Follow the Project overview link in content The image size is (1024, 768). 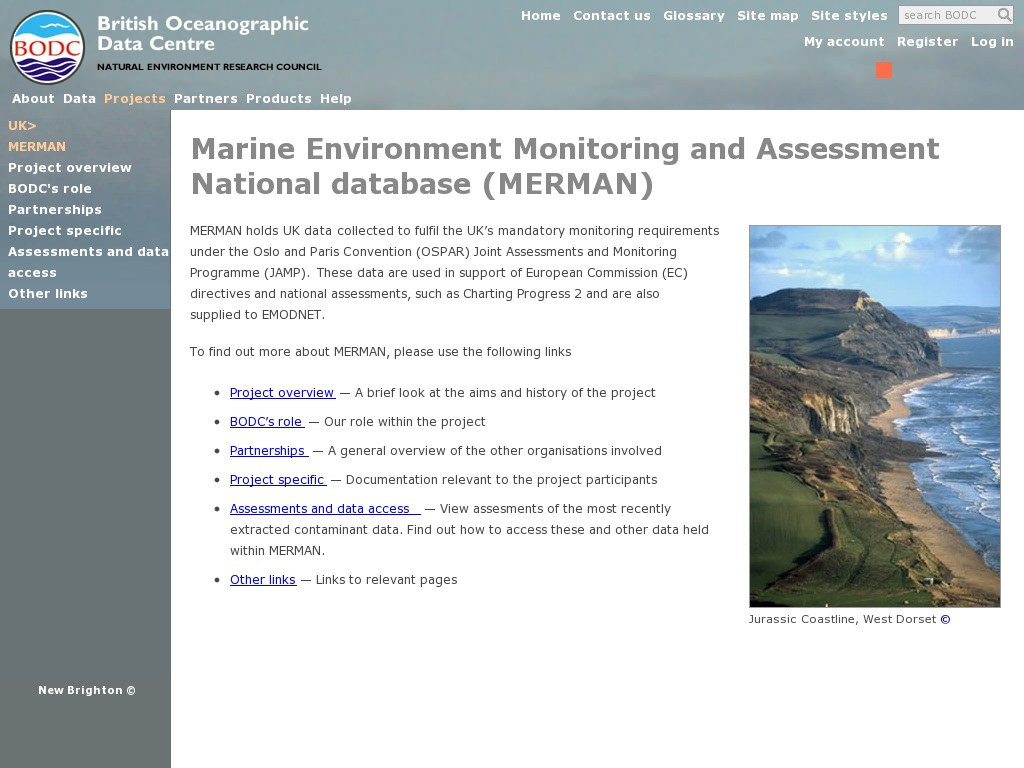(282, 392)
